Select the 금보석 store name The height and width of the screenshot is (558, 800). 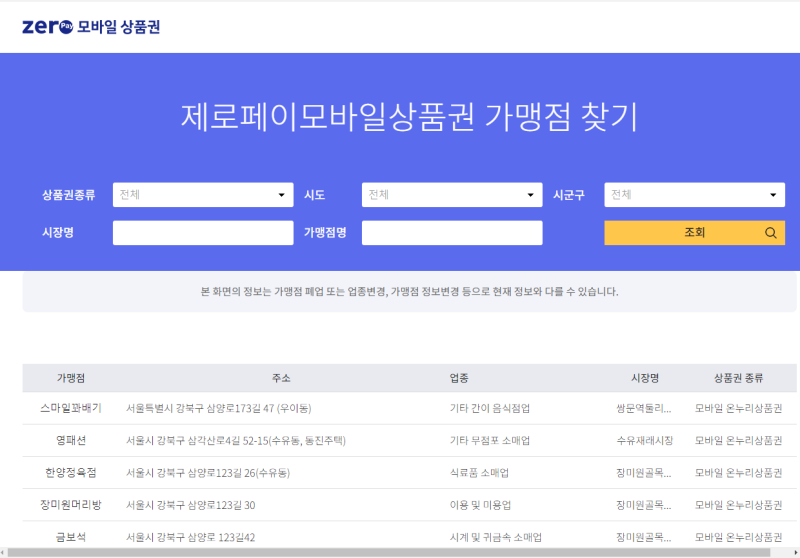pos(71,537)
